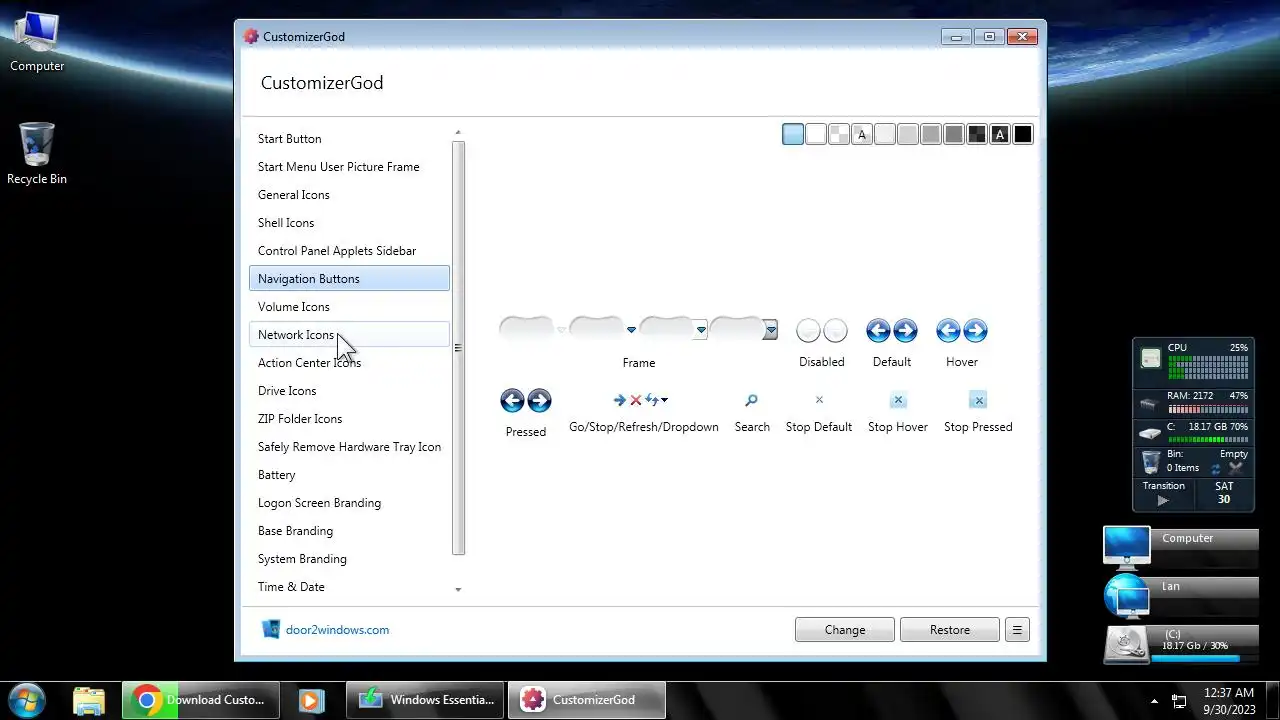Pick the dropdown arrow in Go/Stop/Refresh icons

(x=664, y=400)
